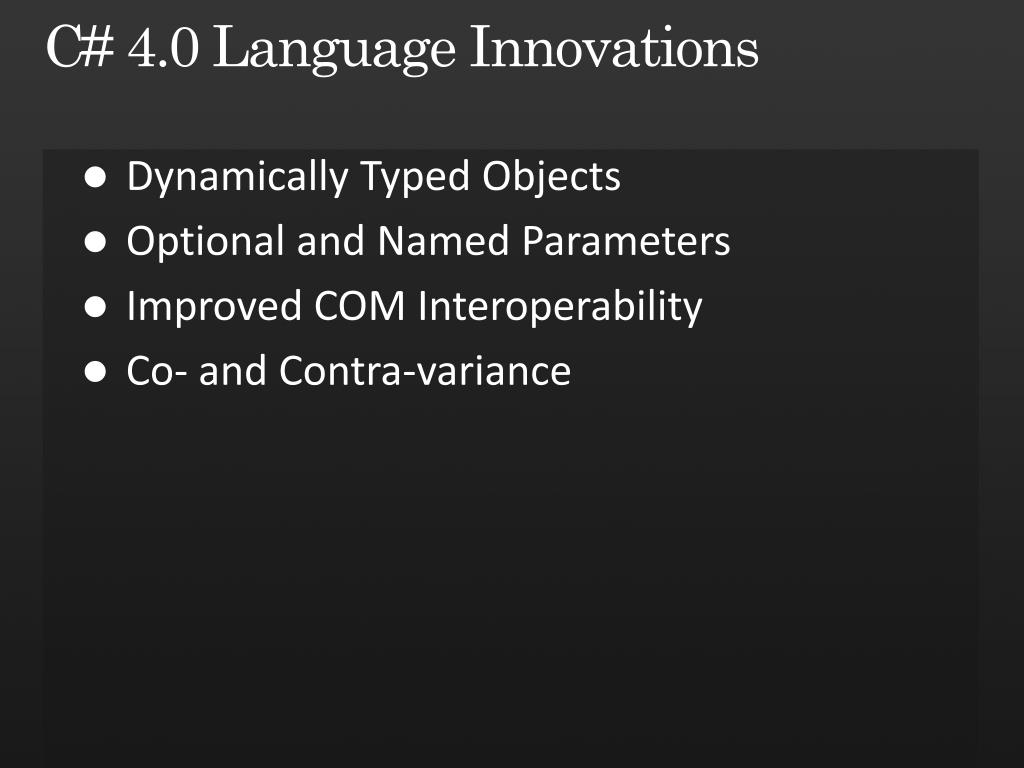Select the word "Language" in the slide title
Screen dimensions: 1024x768
click(x=334, y=50)
